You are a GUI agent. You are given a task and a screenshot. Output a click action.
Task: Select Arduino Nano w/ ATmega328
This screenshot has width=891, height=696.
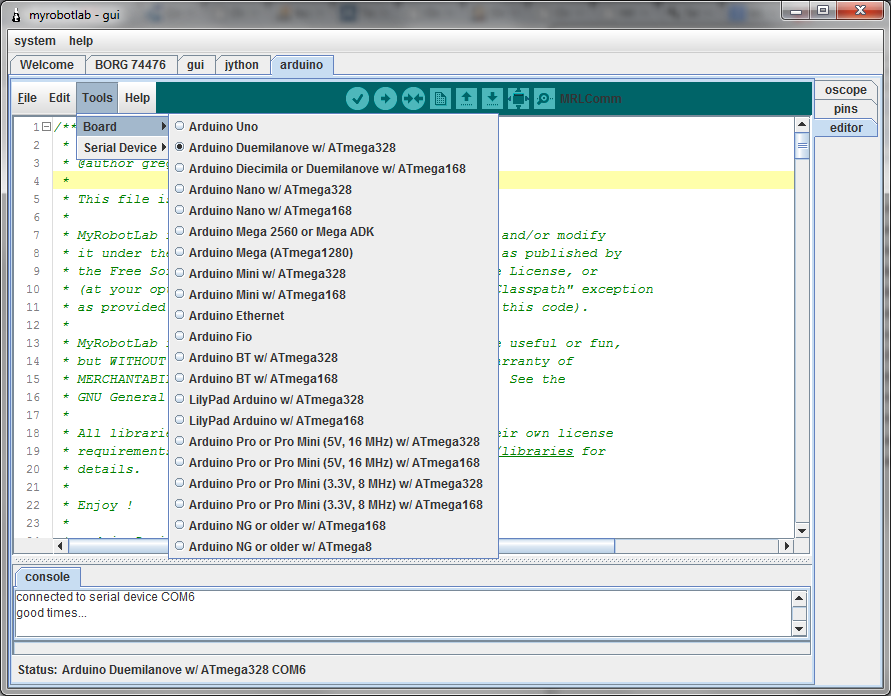334,190
